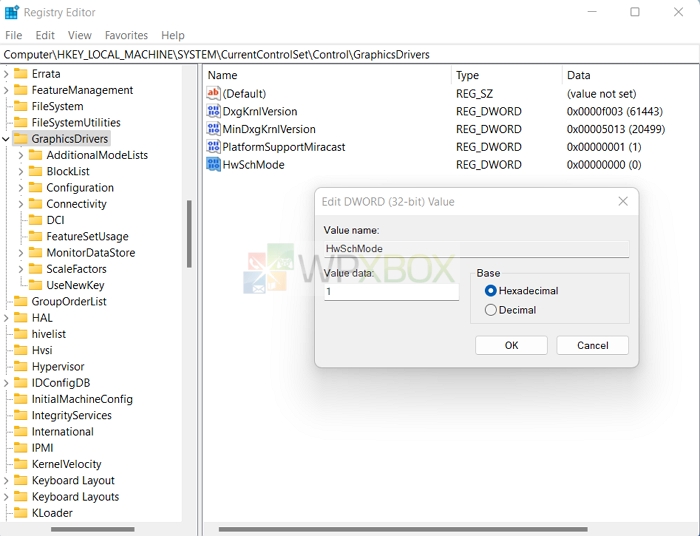Open the View menu
The height and width of the screenshot is (536, 700).
pyautogui.click(x=79, y=35)
